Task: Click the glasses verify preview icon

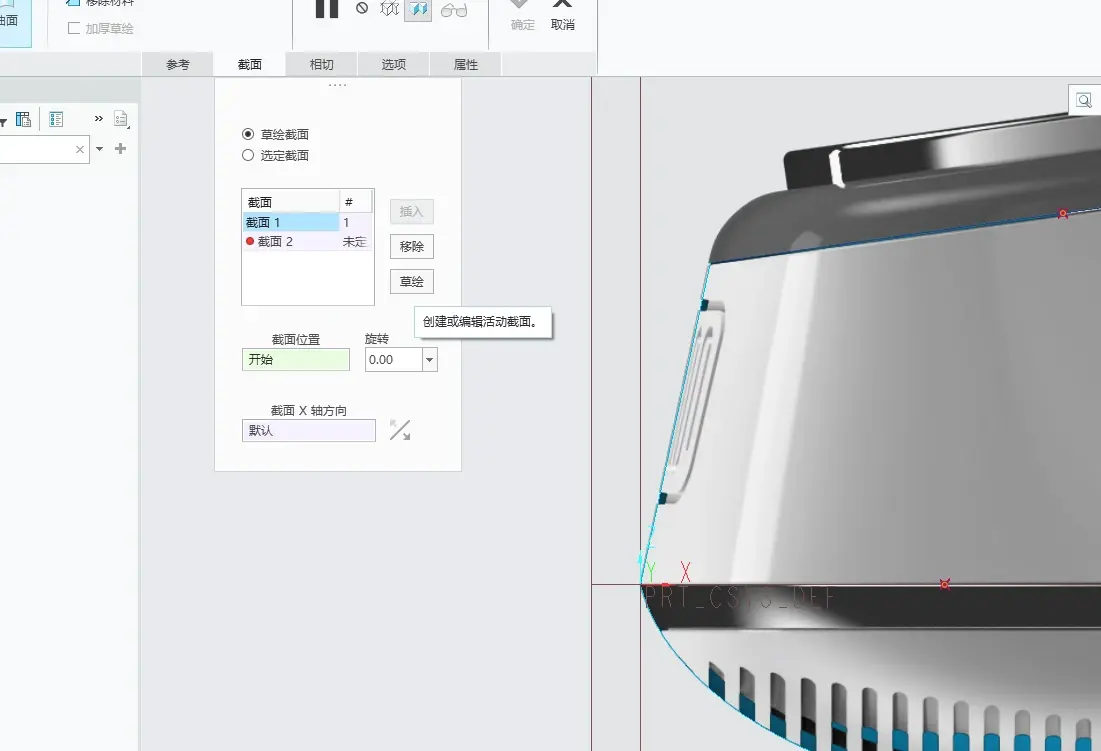Action: 454,10
